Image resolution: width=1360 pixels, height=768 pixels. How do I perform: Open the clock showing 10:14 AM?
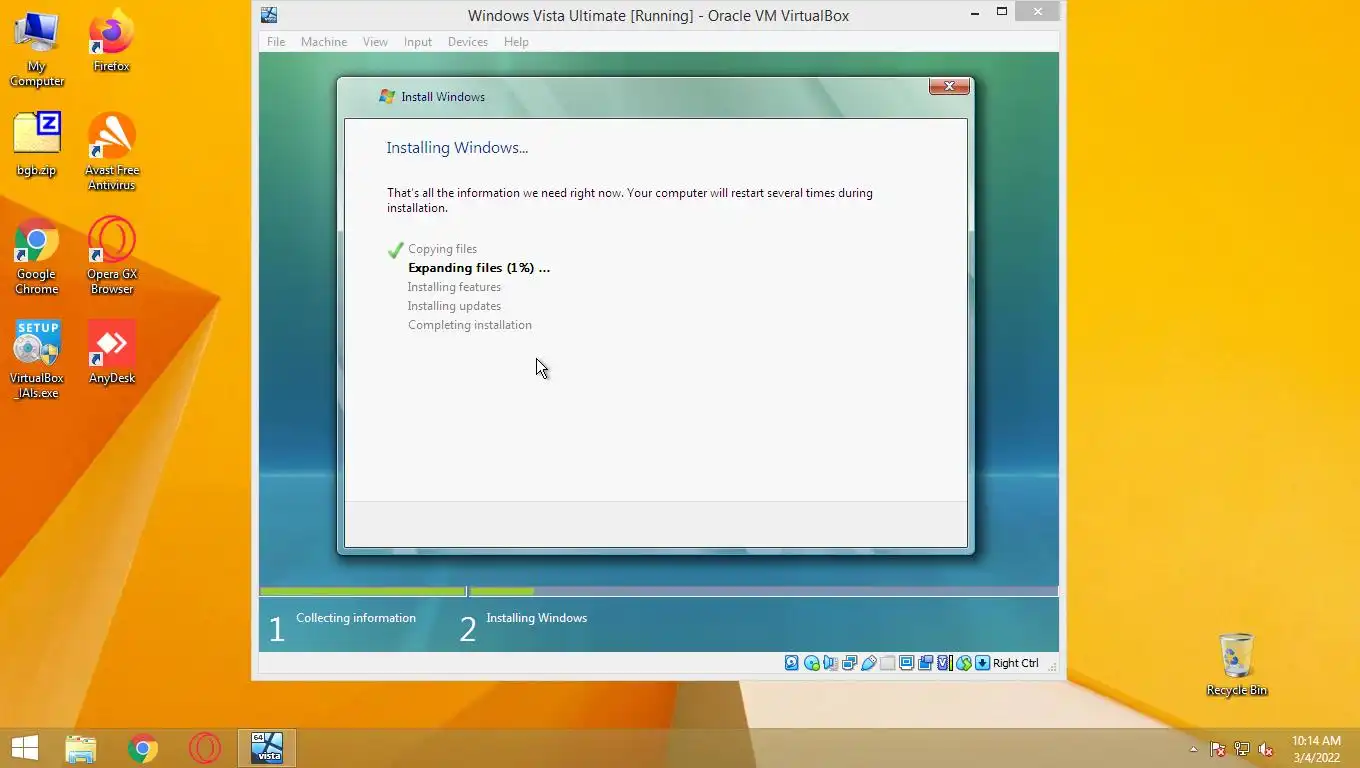point(1316,749)
